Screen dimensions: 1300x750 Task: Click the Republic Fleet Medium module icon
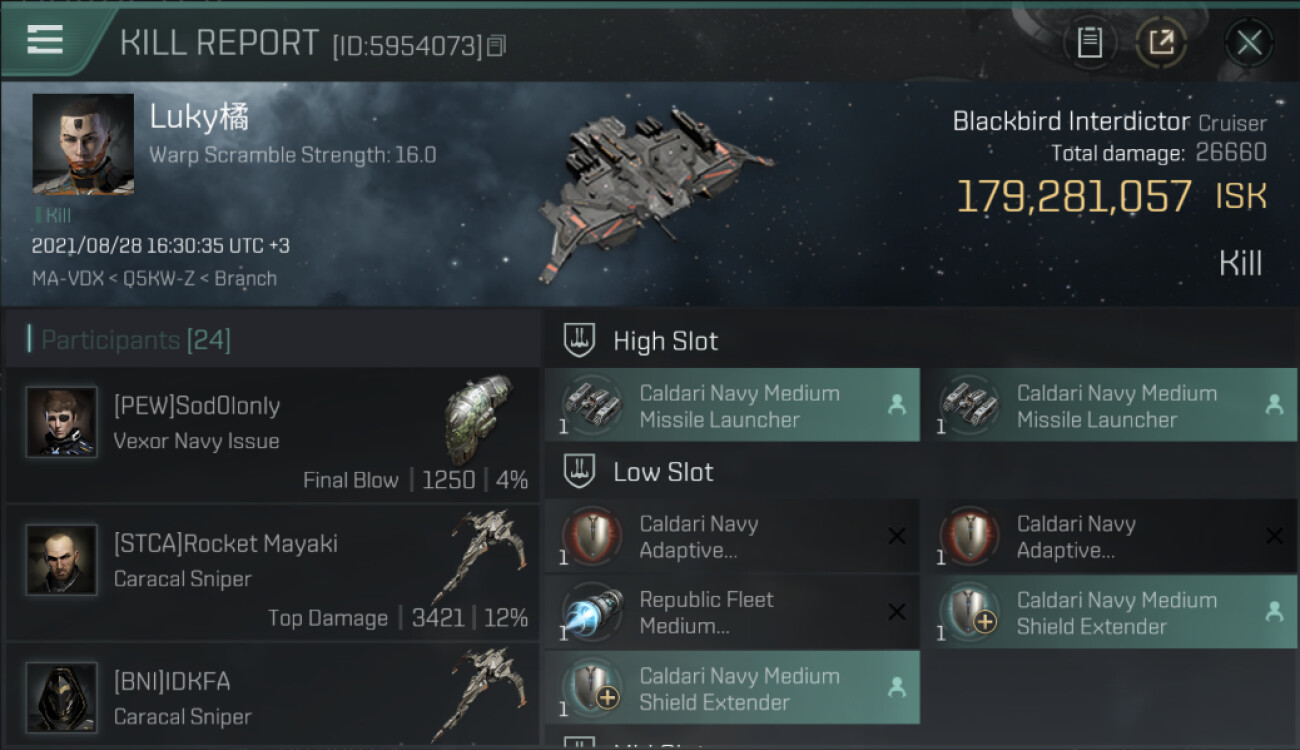pyautogui.click(x=587, y=613)
